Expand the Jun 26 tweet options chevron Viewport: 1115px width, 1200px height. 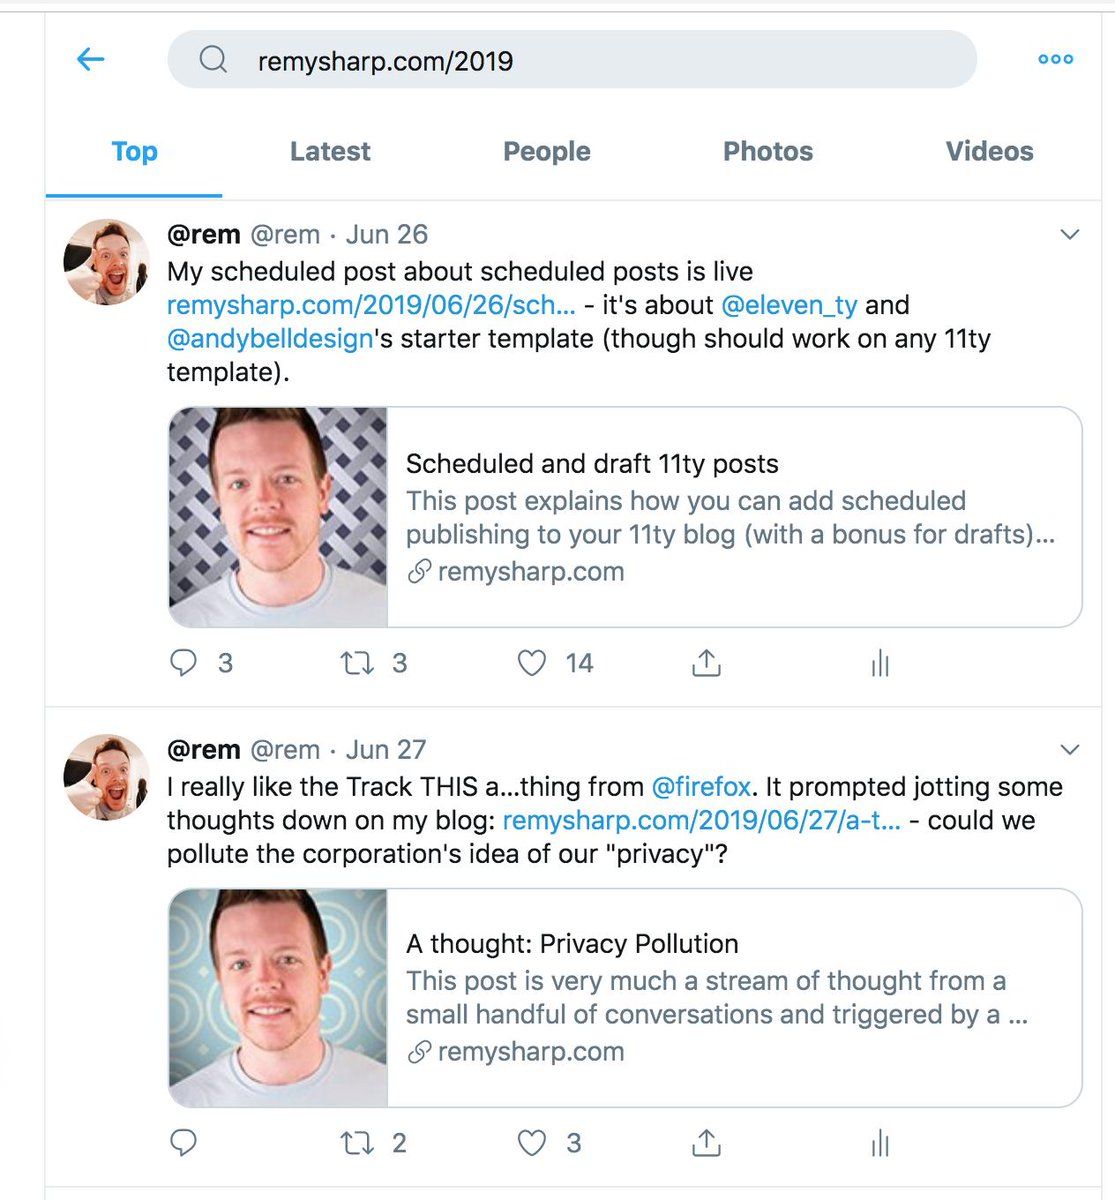1069,235
